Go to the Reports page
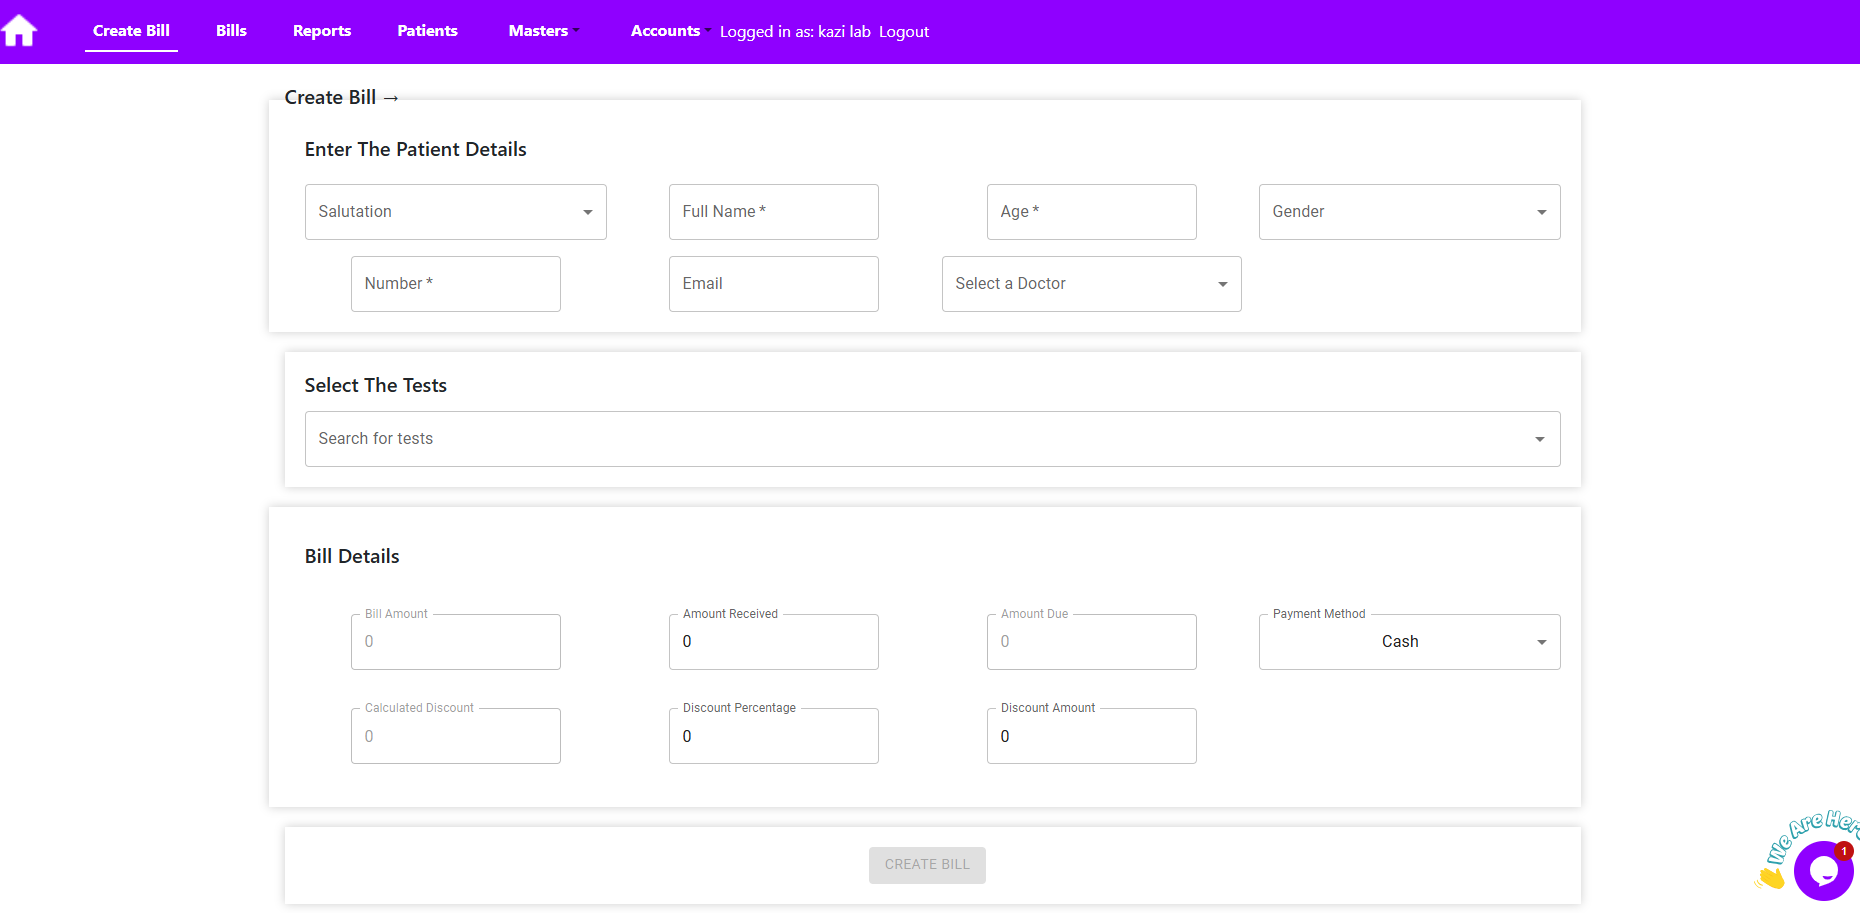This screenshot has width=1860, height=913. coord(321,31)
